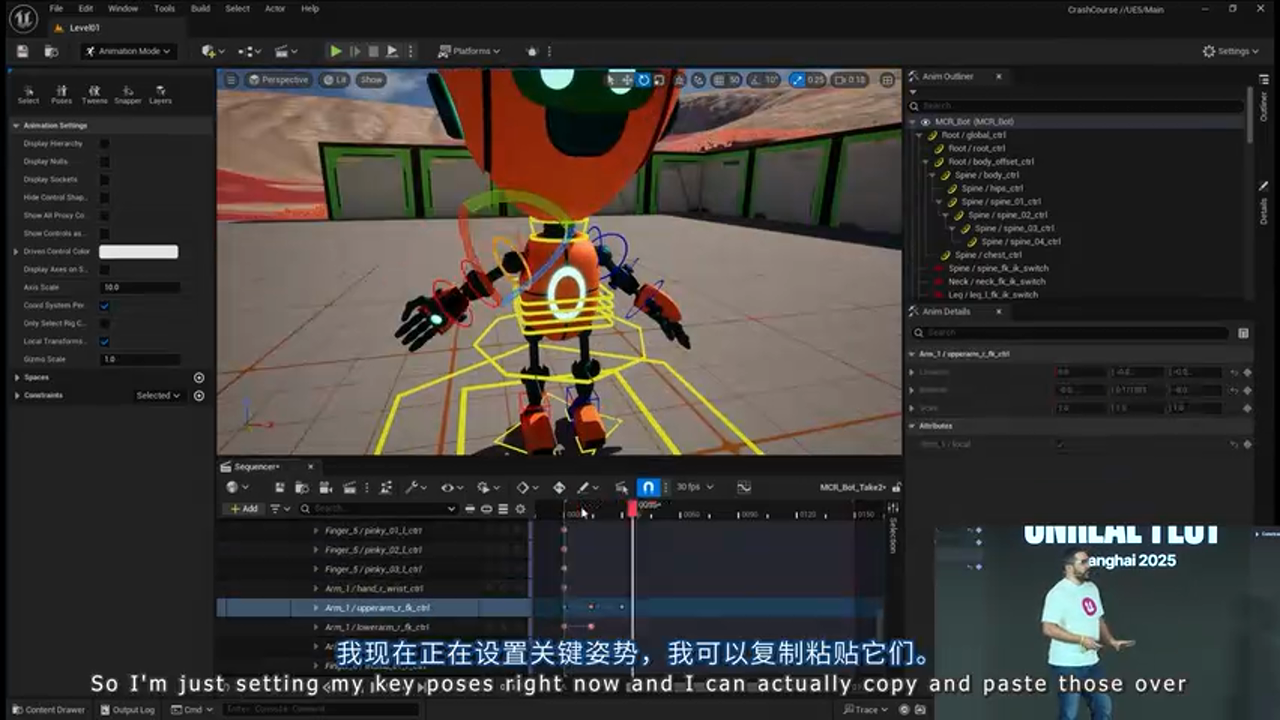This screenshot has width=1280, height=720.
Task: Select the Snapper tool
Action: click(129, 95)
